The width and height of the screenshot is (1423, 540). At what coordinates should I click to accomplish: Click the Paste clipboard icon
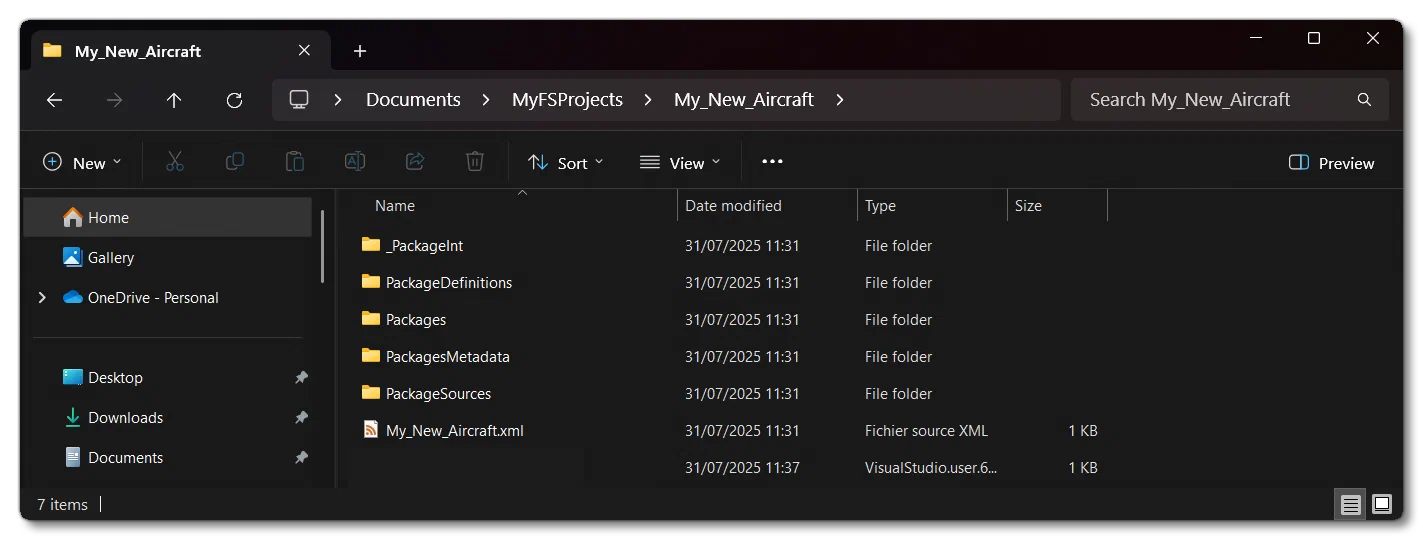click(x=295, y=162)
